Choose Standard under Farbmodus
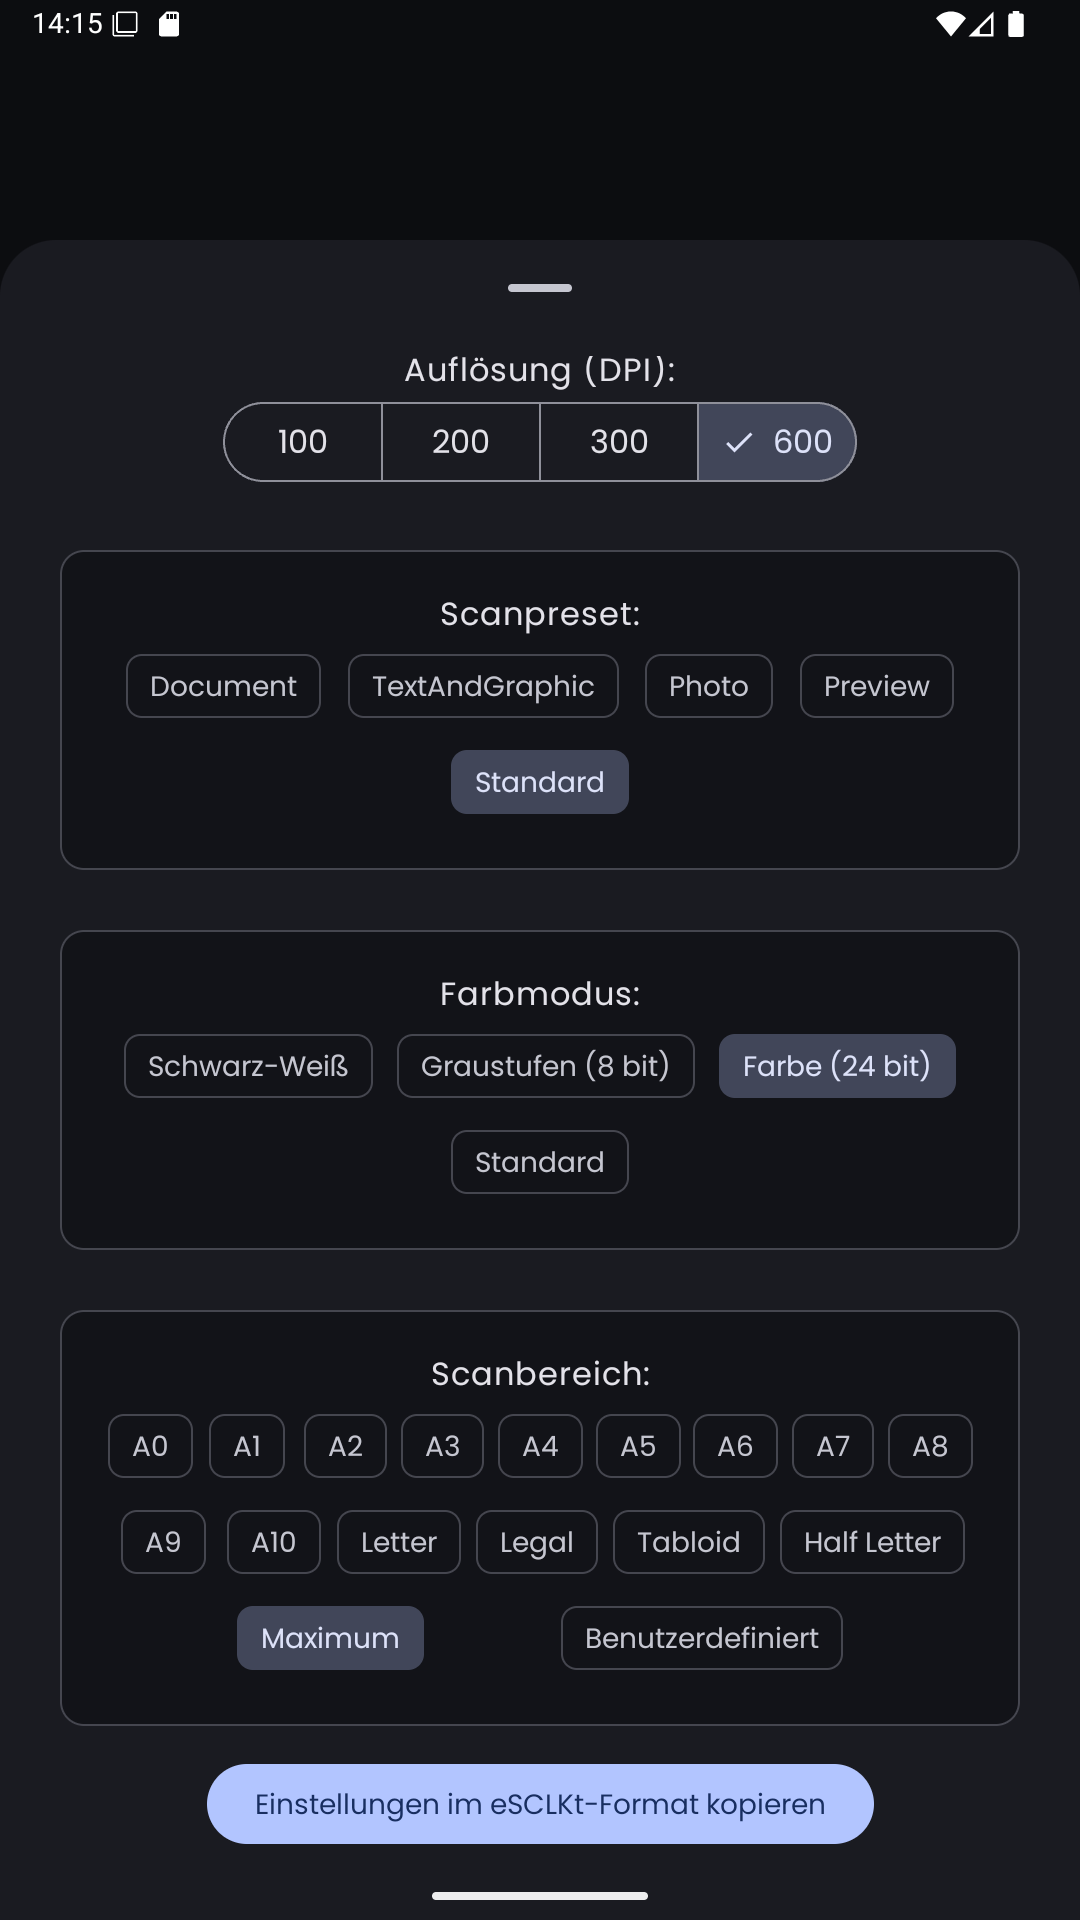The width and height of the screenshot is (1080, 1920). click(x=539, y=1162)
